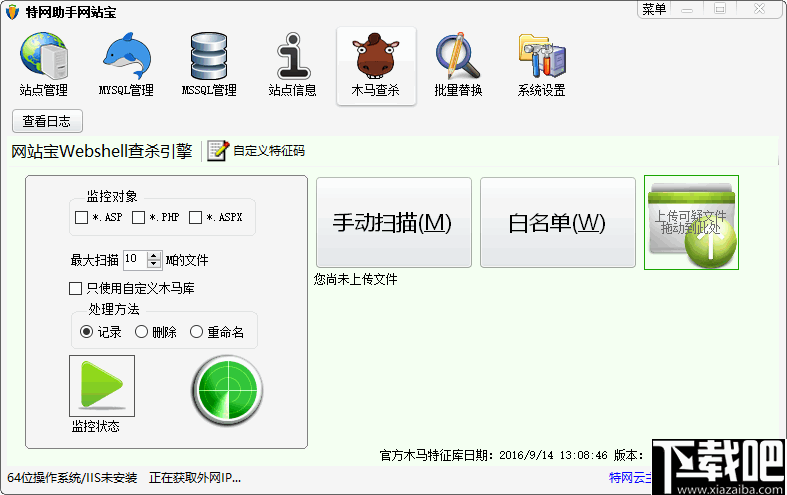Click 查看日志 button

(47, 121)
